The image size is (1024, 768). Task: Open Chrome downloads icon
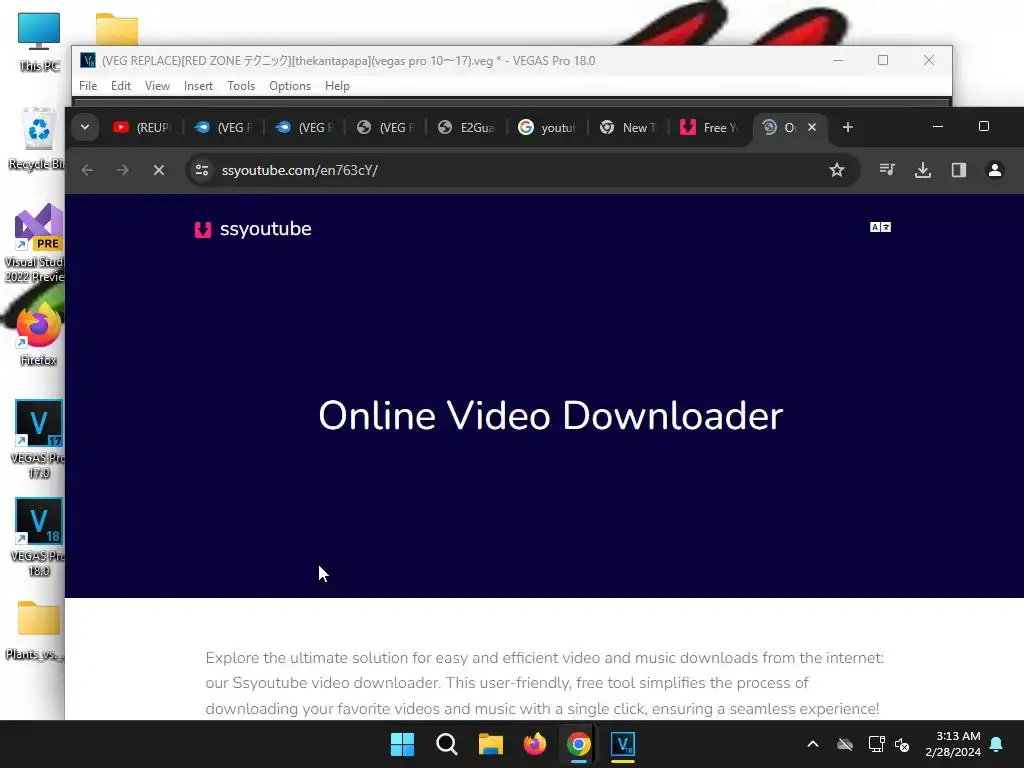point(923,170)
